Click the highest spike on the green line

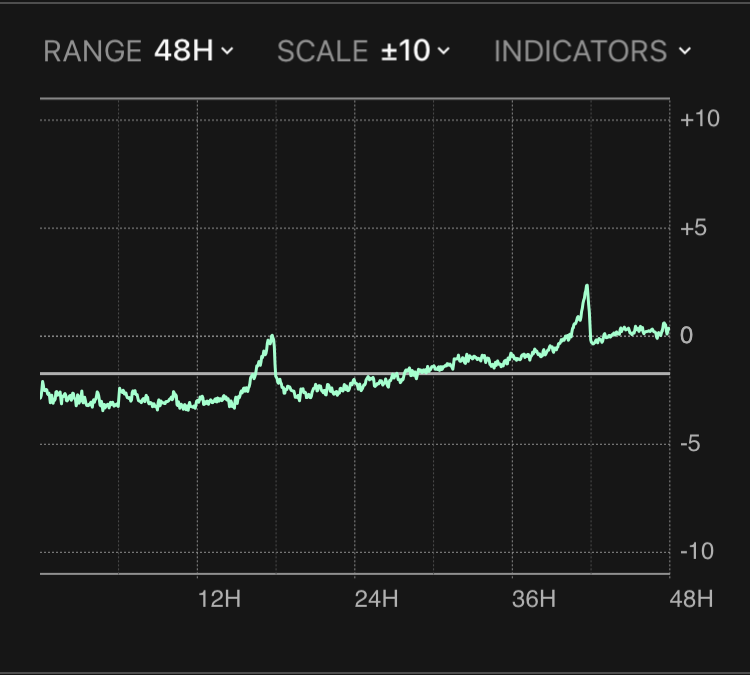point(587,287)
